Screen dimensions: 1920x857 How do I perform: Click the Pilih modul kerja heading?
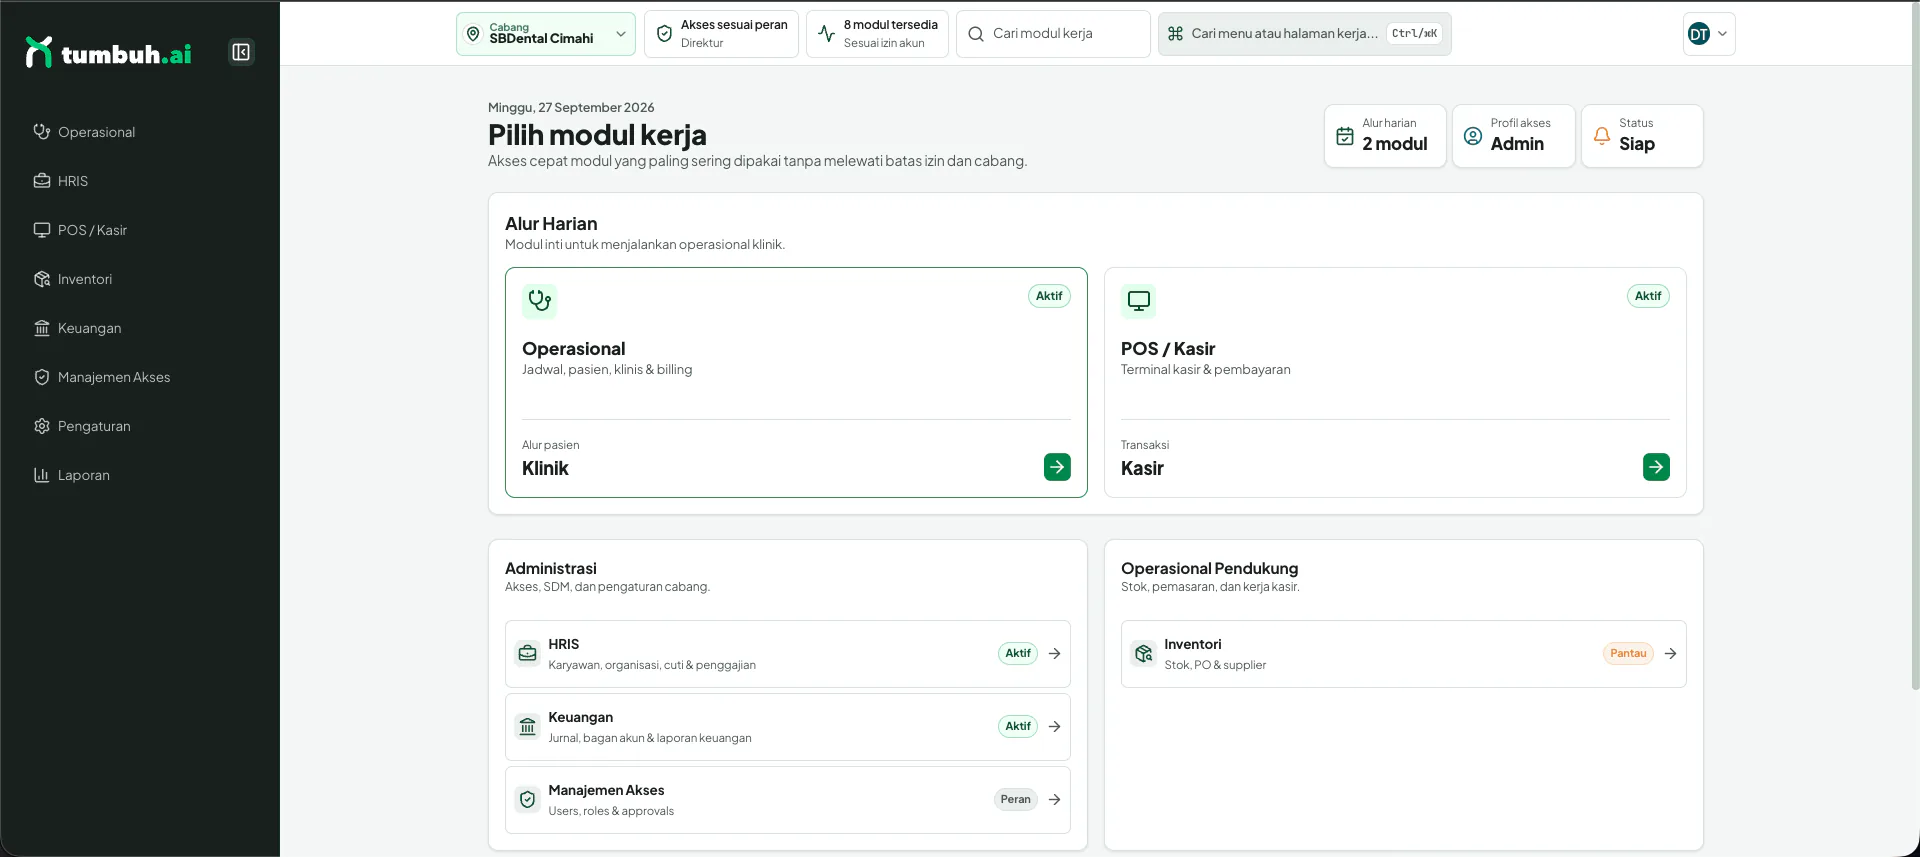pyautogui.click(x=597, y=135)
